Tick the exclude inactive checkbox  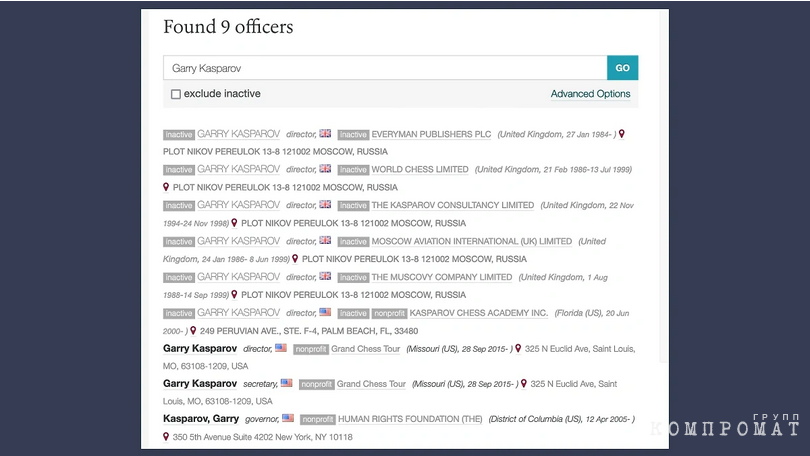click(176, 94)
